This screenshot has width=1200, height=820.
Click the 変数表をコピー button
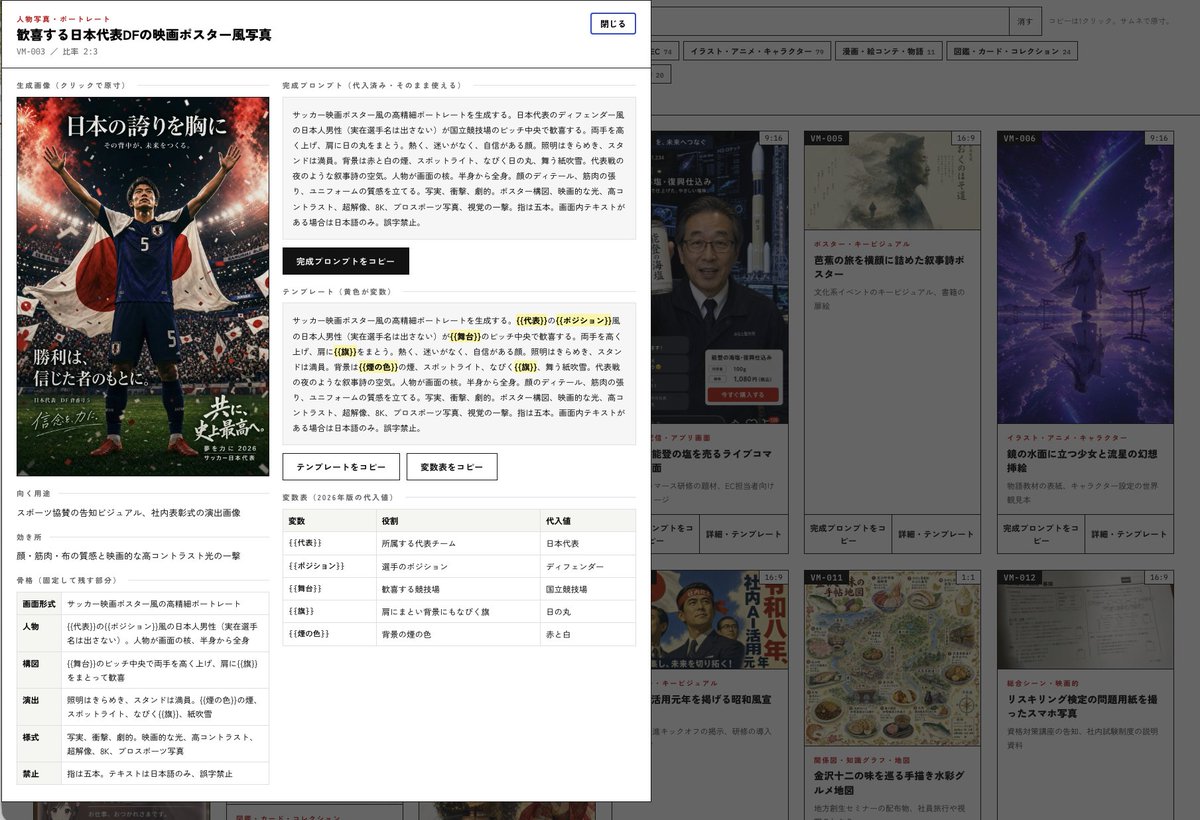452,467
